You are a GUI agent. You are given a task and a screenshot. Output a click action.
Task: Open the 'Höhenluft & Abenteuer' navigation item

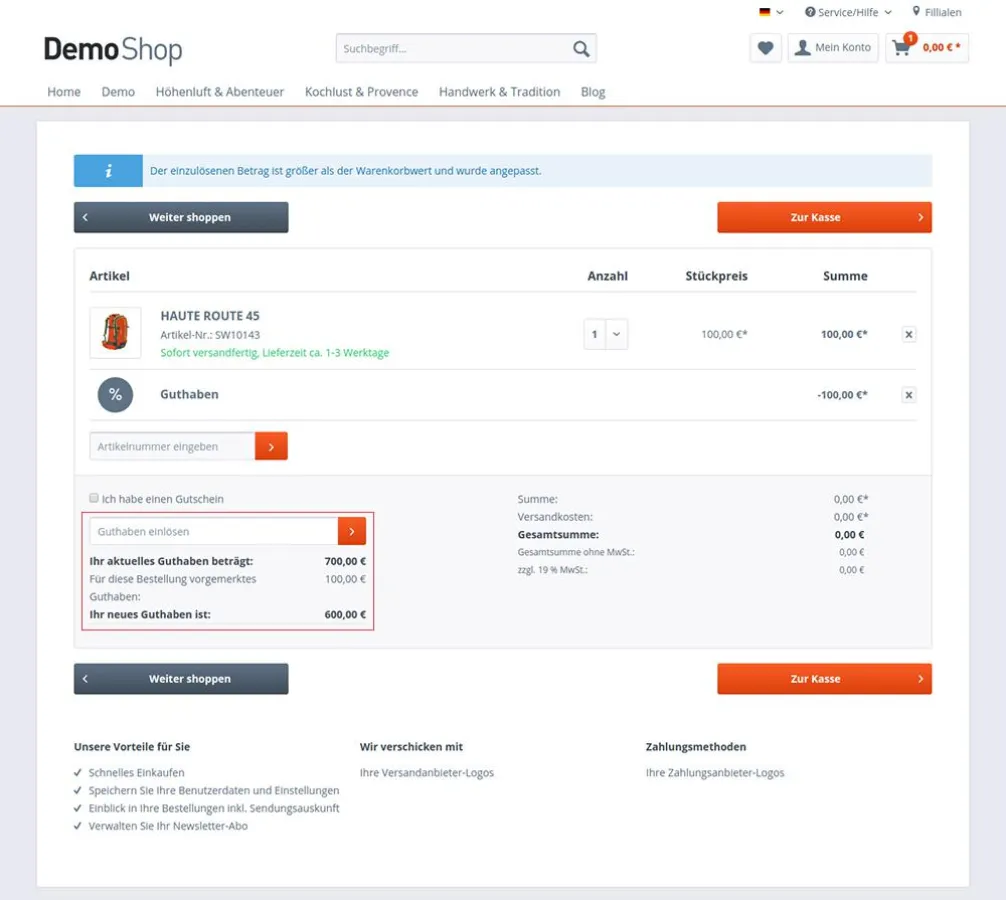pos(220,91)
